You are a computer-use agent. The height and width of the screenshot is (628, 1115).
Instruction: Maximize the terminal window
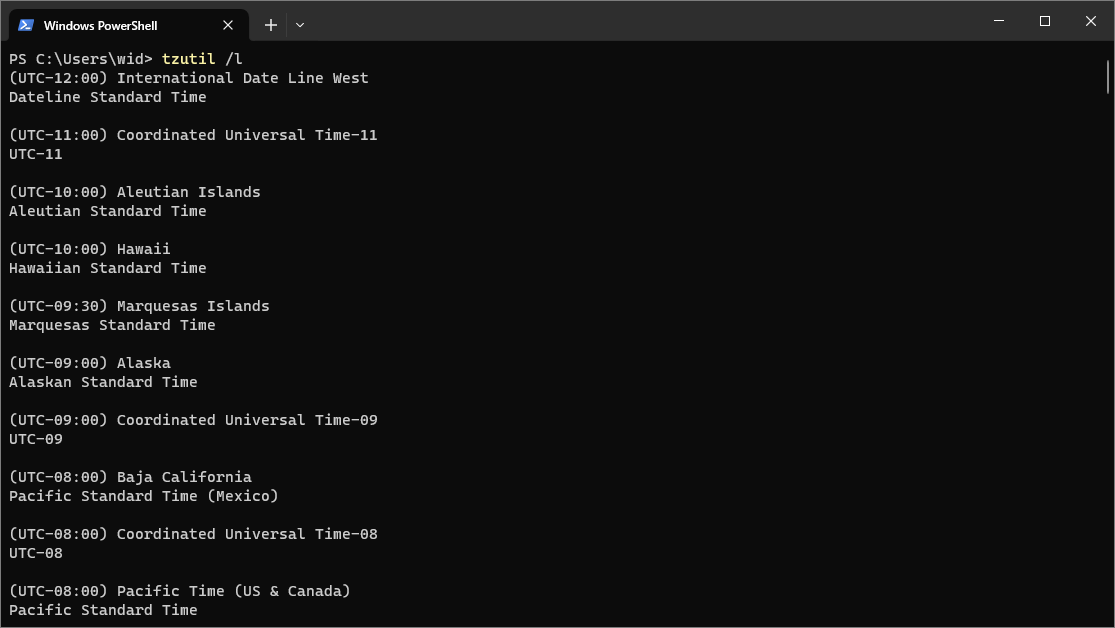click(1044, 20)
